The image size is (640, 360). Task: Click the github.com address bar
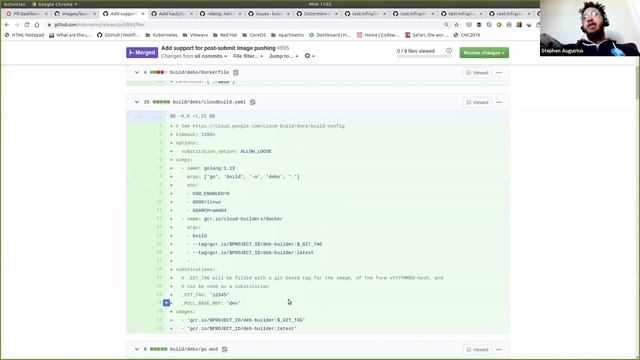245,25
